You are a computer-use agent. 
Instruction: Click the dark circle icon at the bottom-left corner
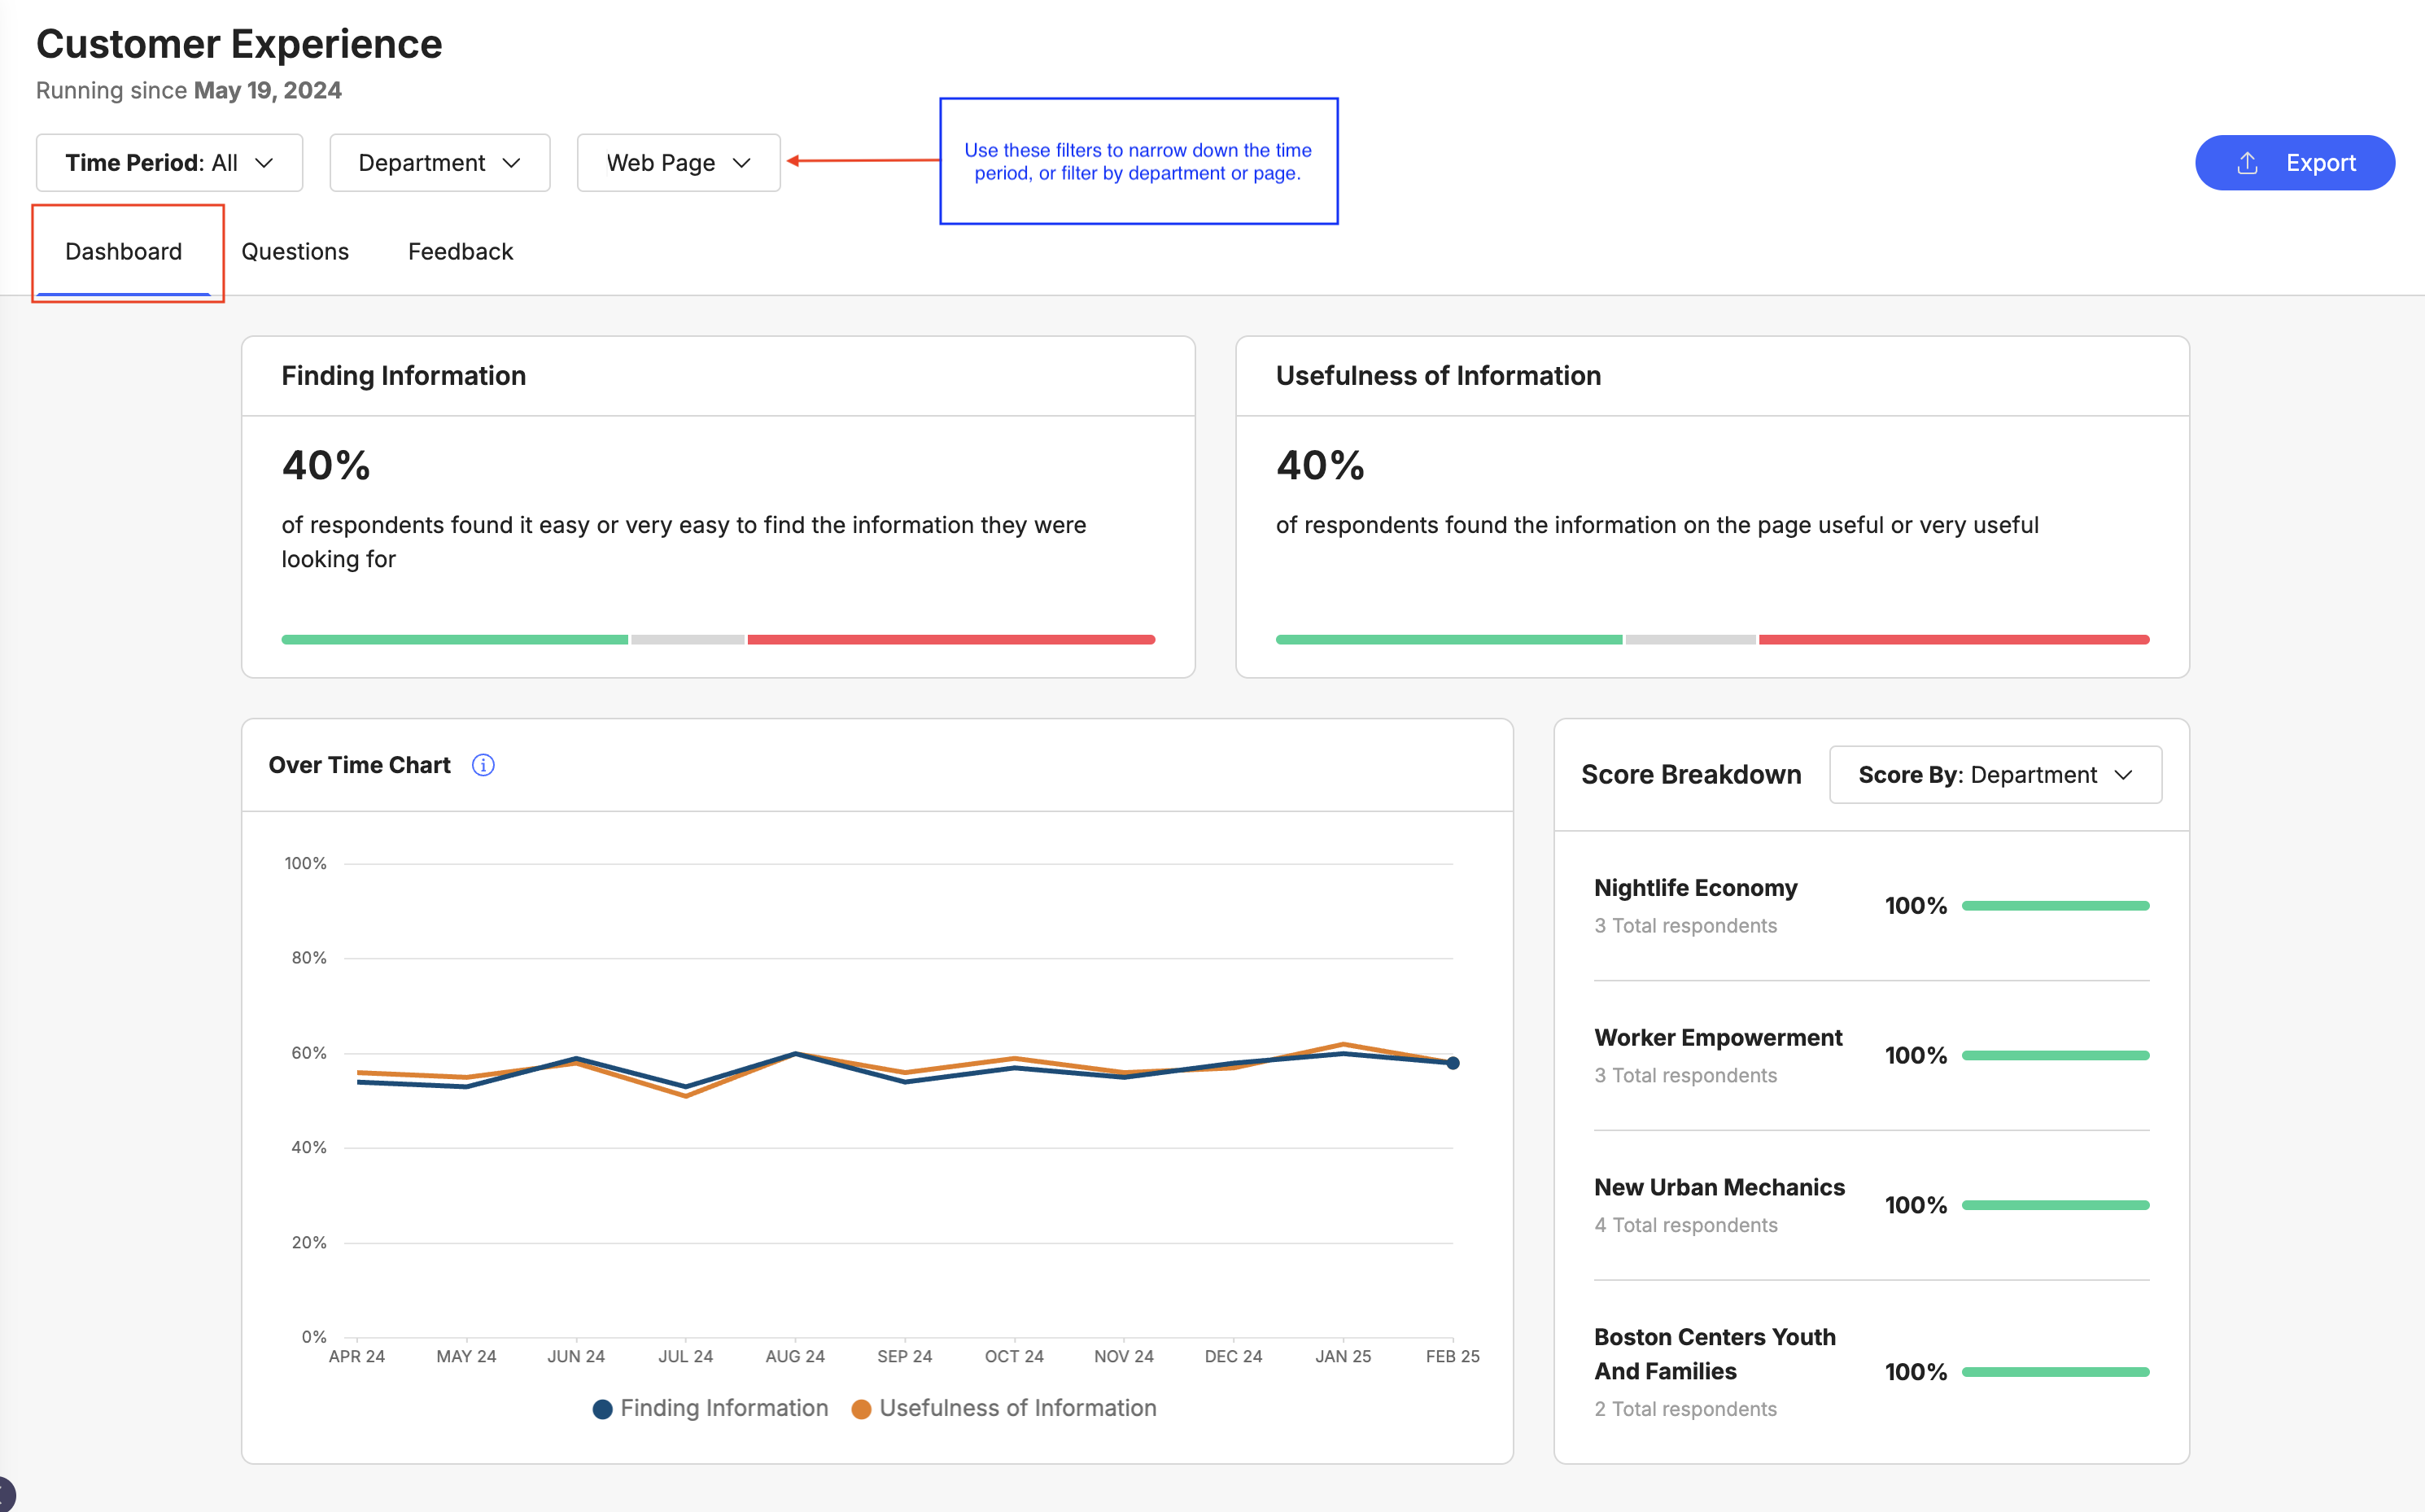[5, 1495]
